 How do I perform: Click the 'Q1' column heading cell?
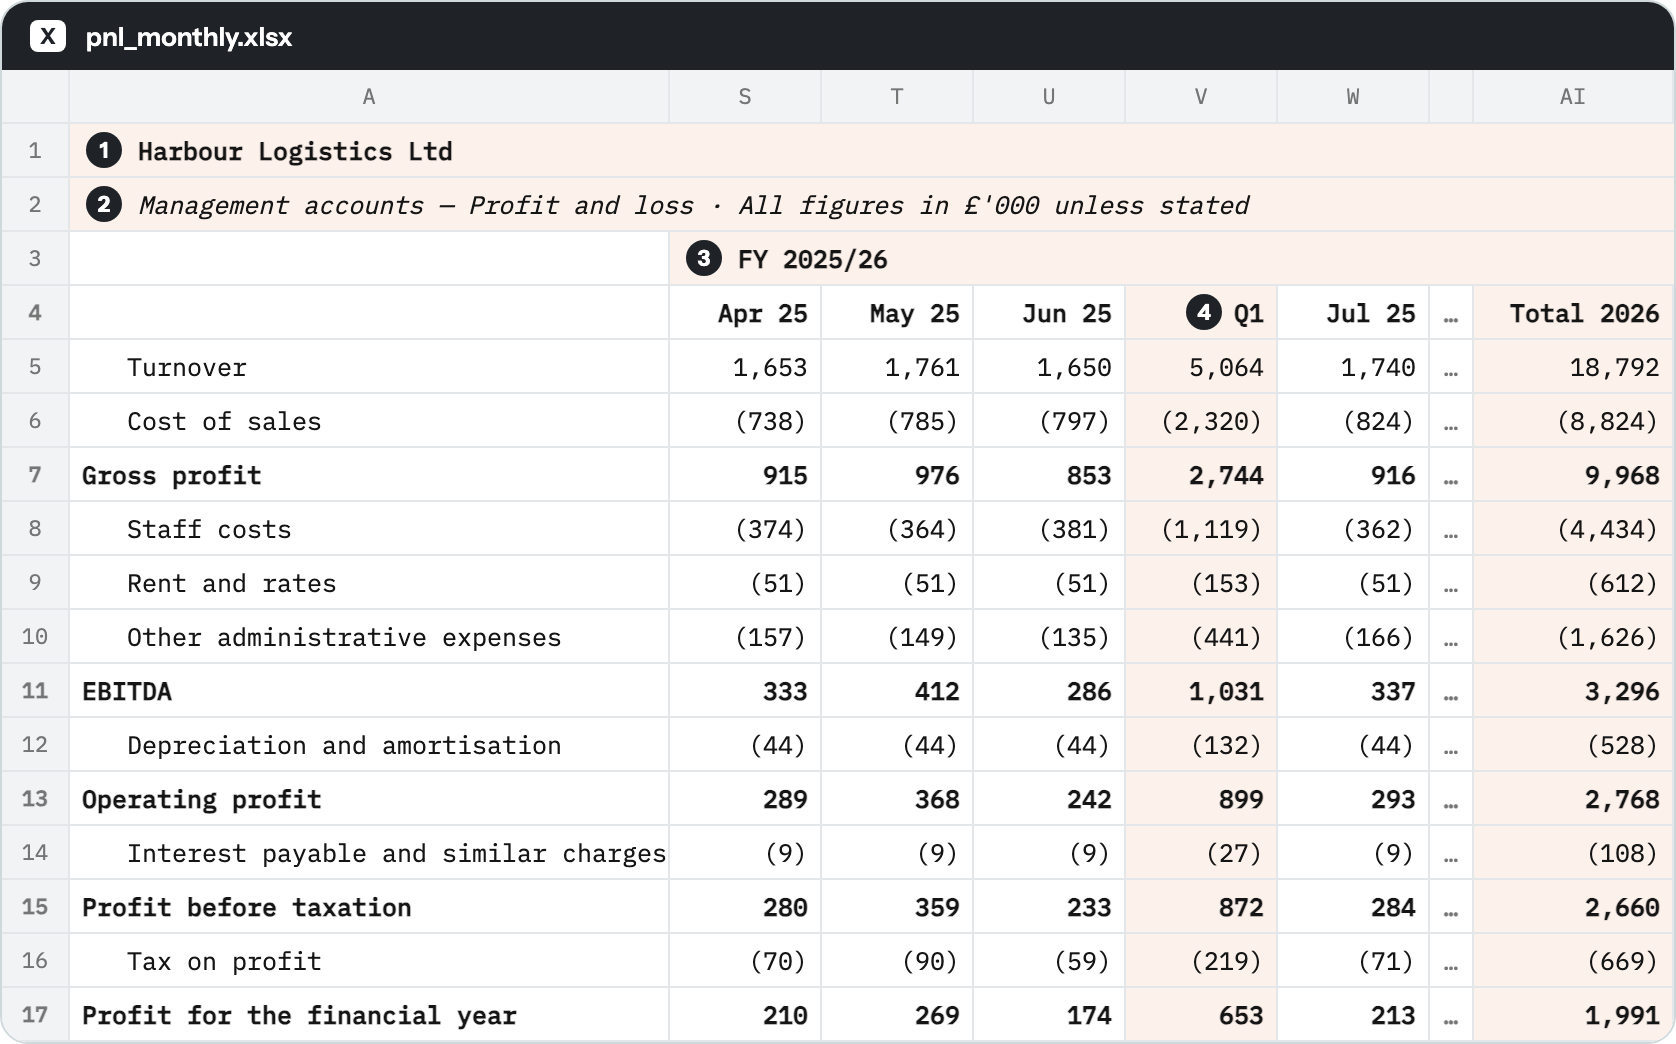click(x=1201, y=313)
